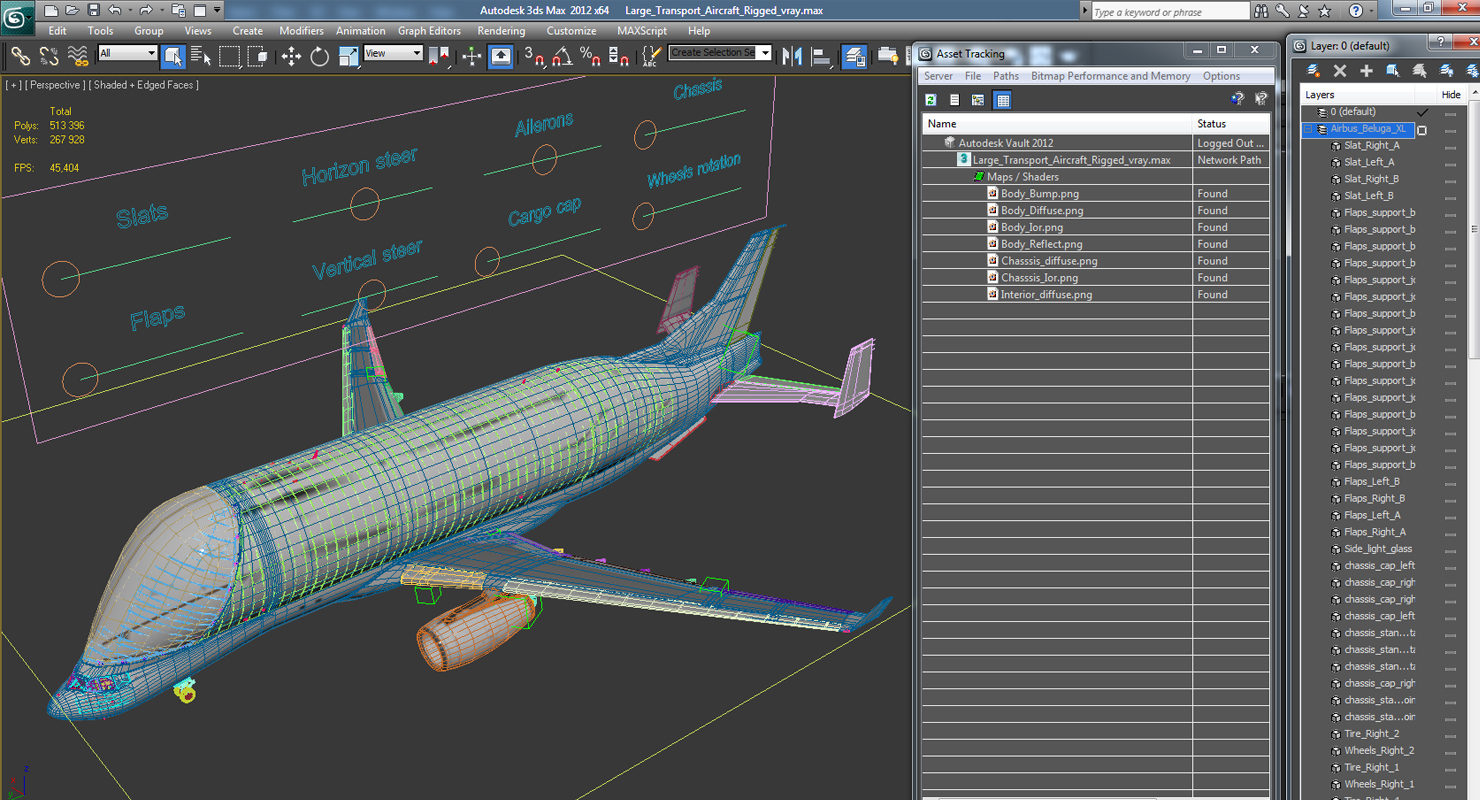Image resolution: width=1480 pixels, height=800 pixels.
Task: Open the Rendering menu
Action: point(501,31)
